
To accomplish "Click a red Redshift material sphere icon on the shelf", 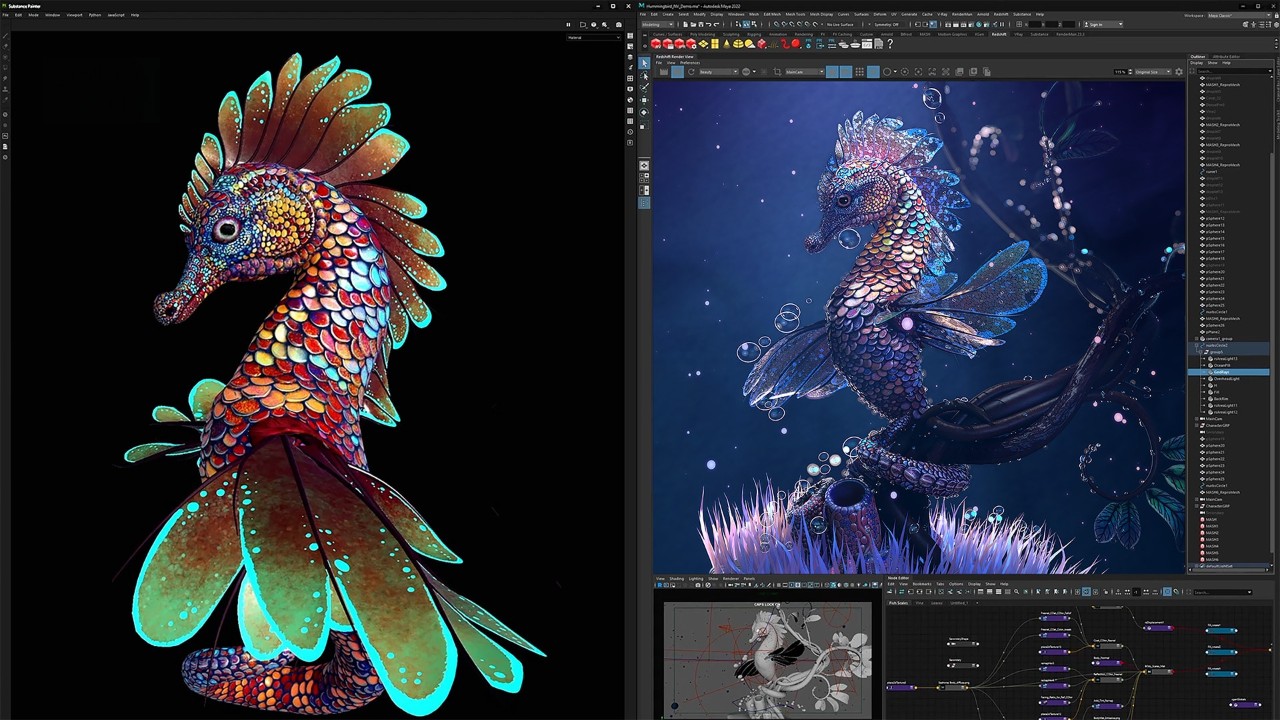I will click(657, 44).
